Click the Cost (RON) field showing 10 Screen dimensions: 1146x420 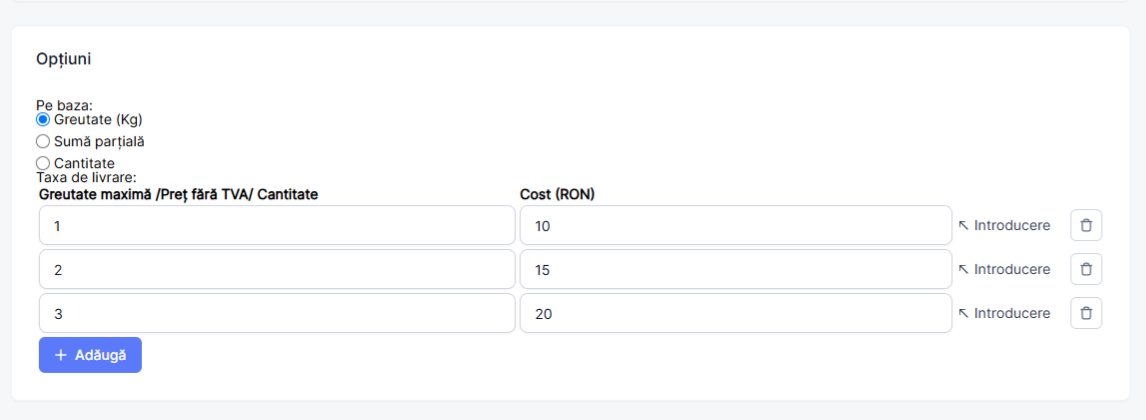(x=735, y=226)
